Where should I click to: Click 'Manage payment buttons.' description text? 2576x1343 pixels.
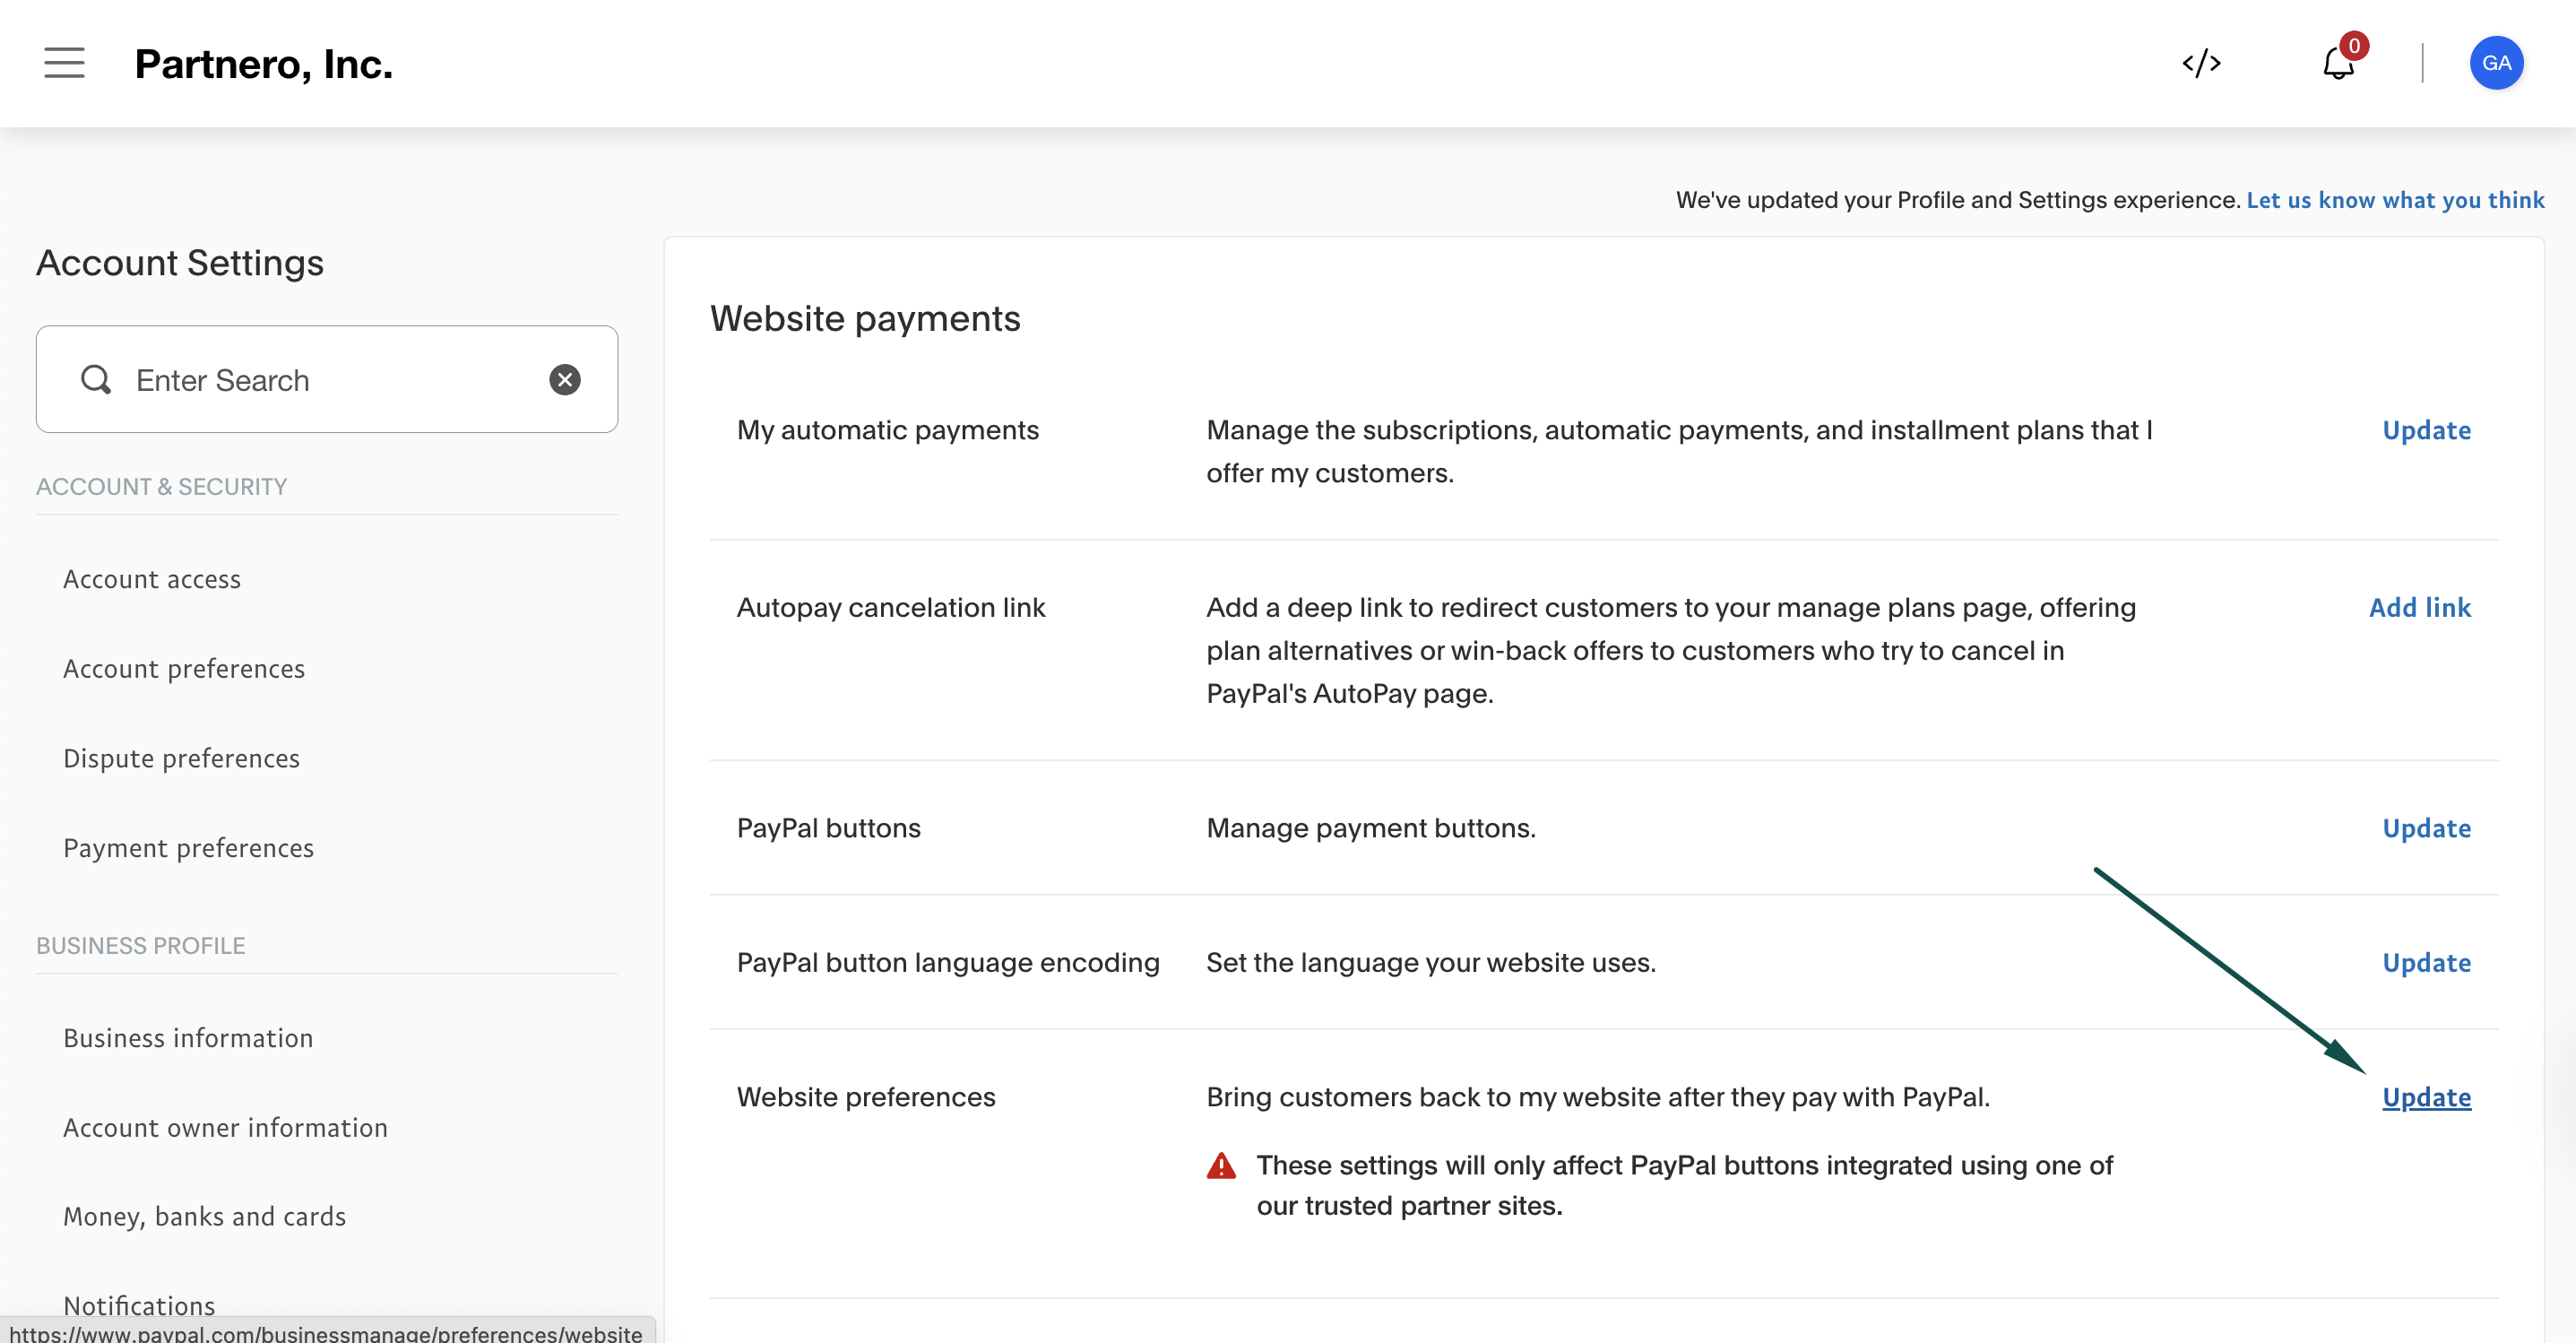pos(1371,829)
